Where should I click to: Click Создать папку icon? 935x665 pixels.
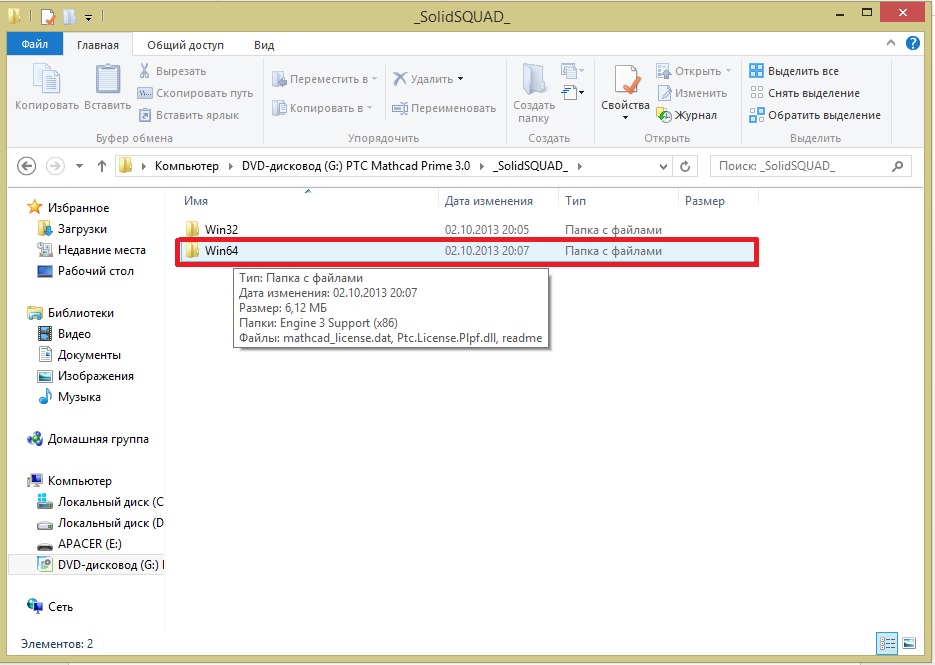(x=534, y=79)
